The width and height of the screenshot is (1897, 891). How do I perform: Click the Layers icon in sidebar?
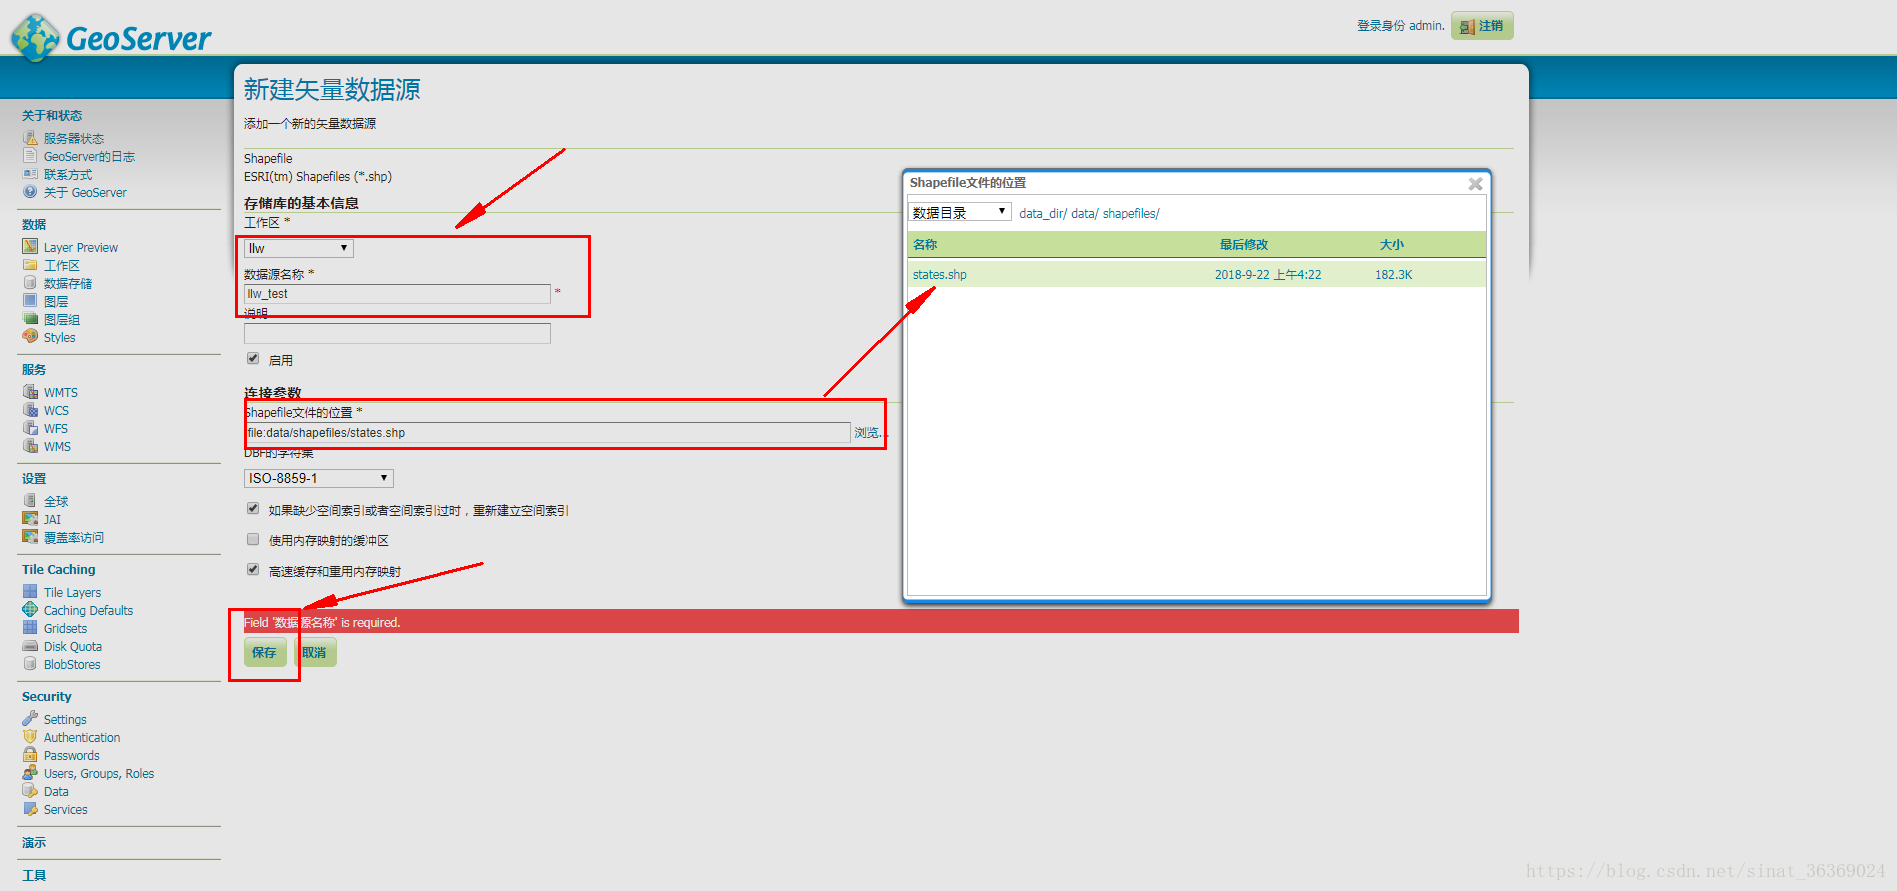click(30, 301)
